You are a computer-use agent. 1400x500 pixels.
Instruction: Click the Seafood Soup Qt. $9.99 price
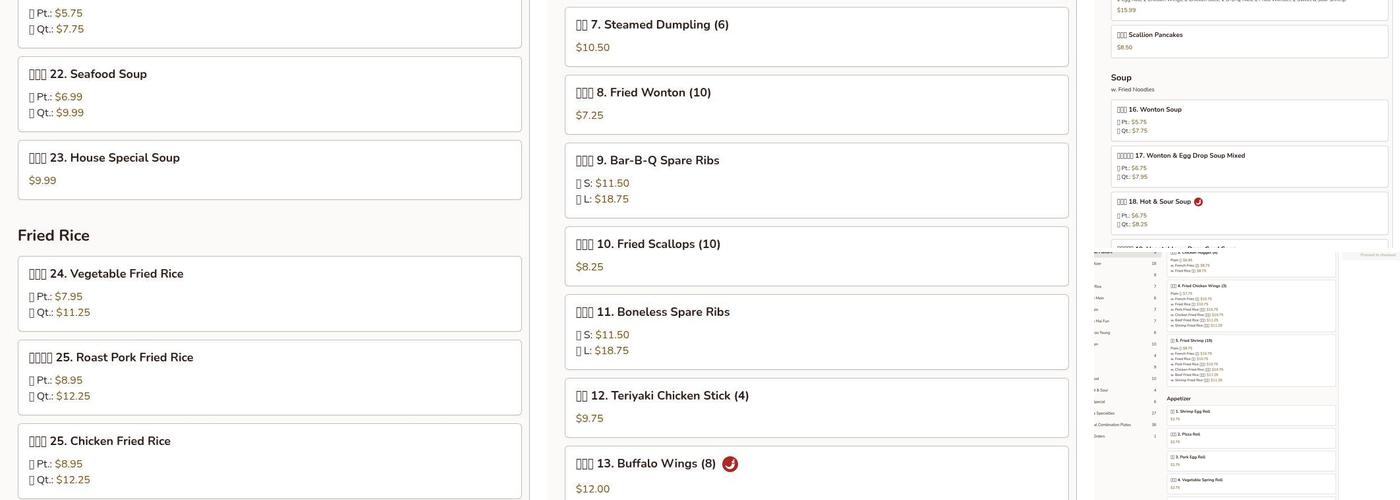[70, 113]
